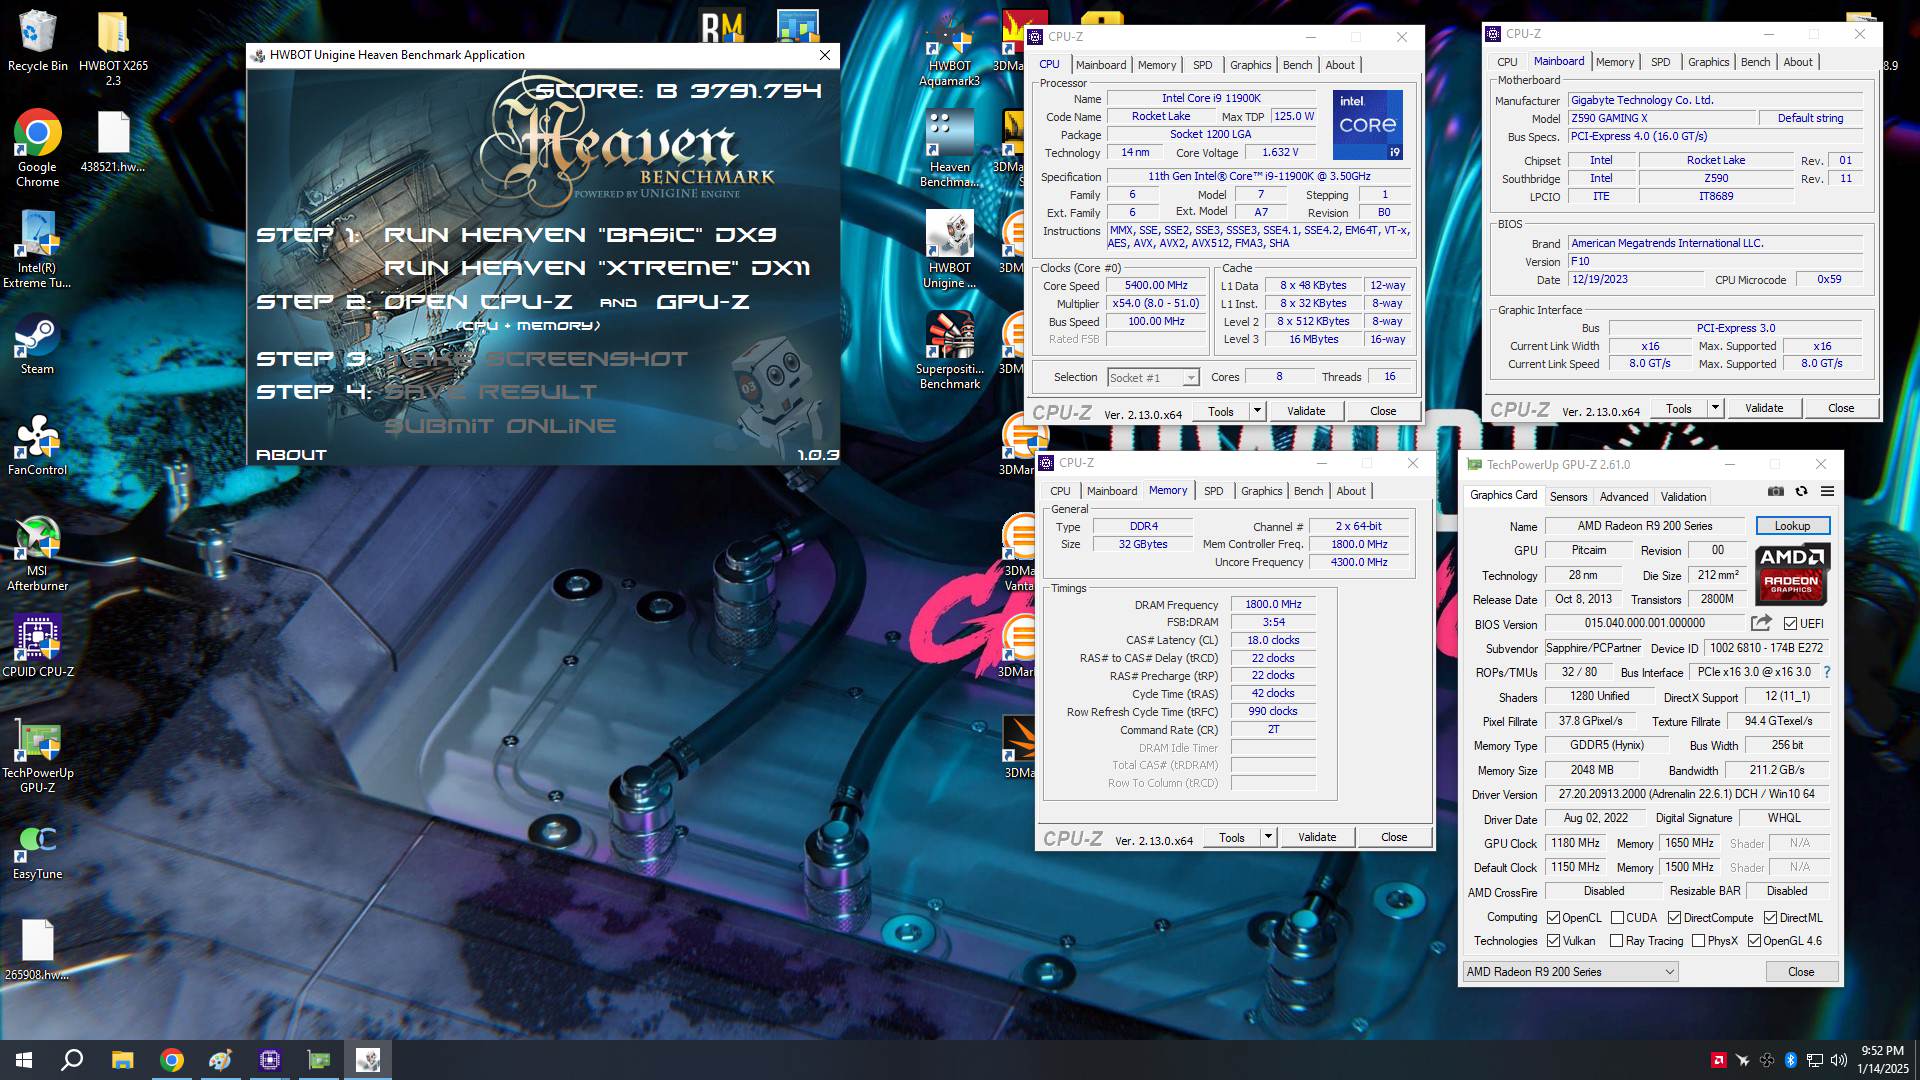Open the HWBOT Unigine desktop shortcut

949,250
